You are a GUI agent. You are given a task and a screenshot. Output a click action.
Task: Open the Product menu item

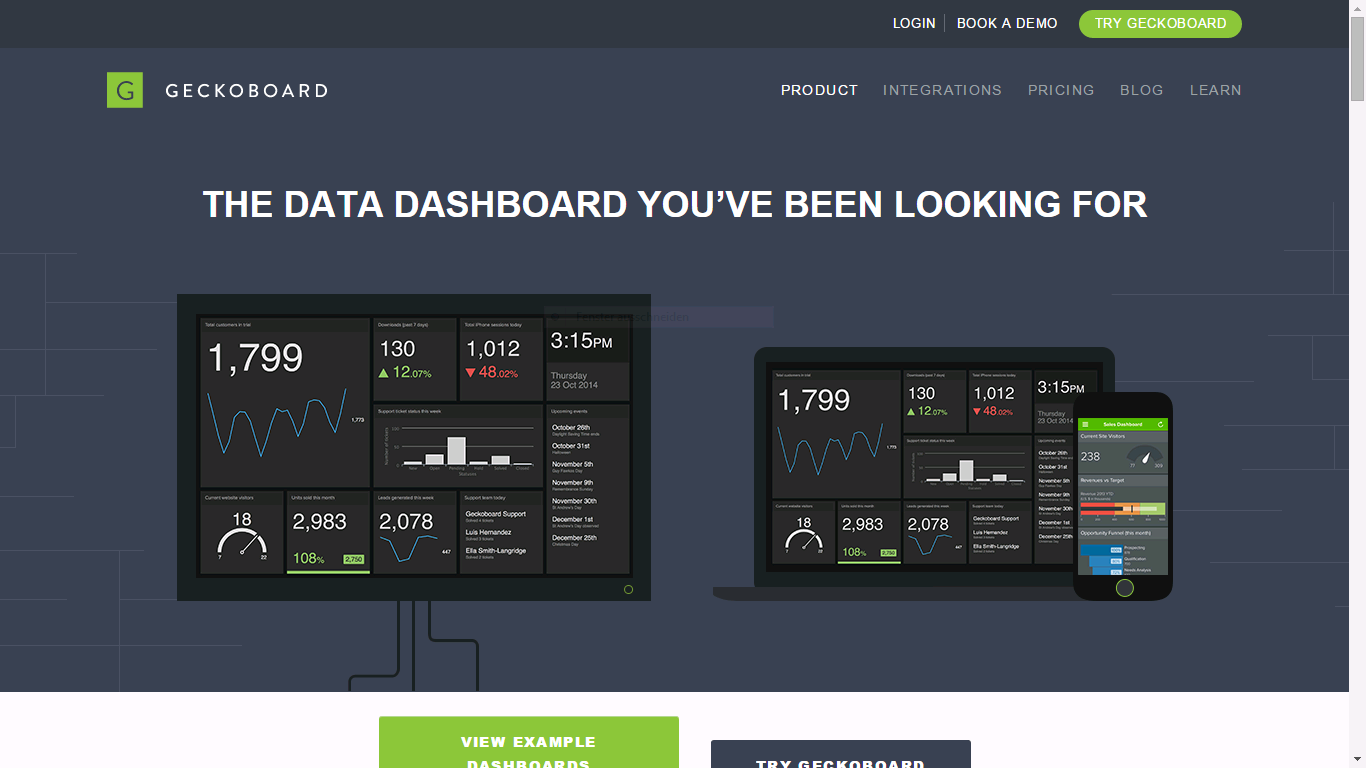coord(819,90)
